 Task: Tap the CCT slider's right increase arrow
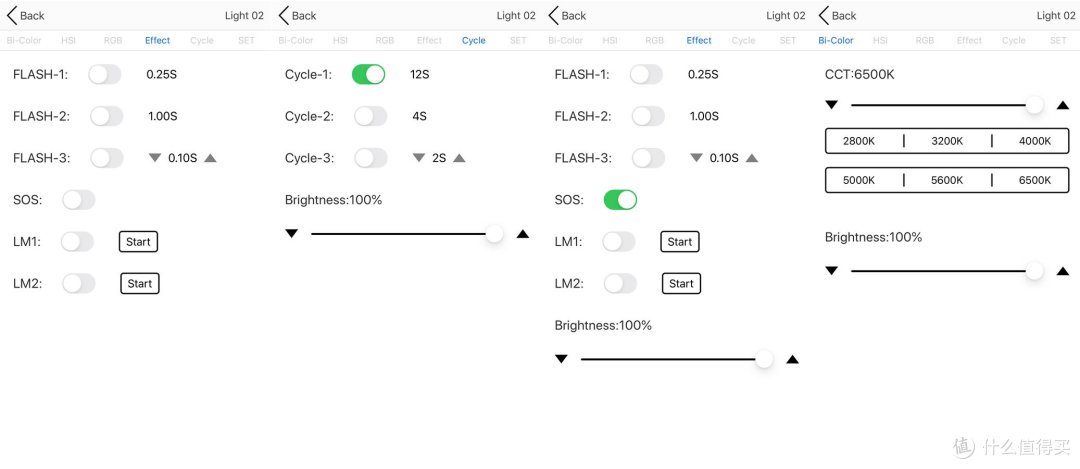click(1063, 105)
